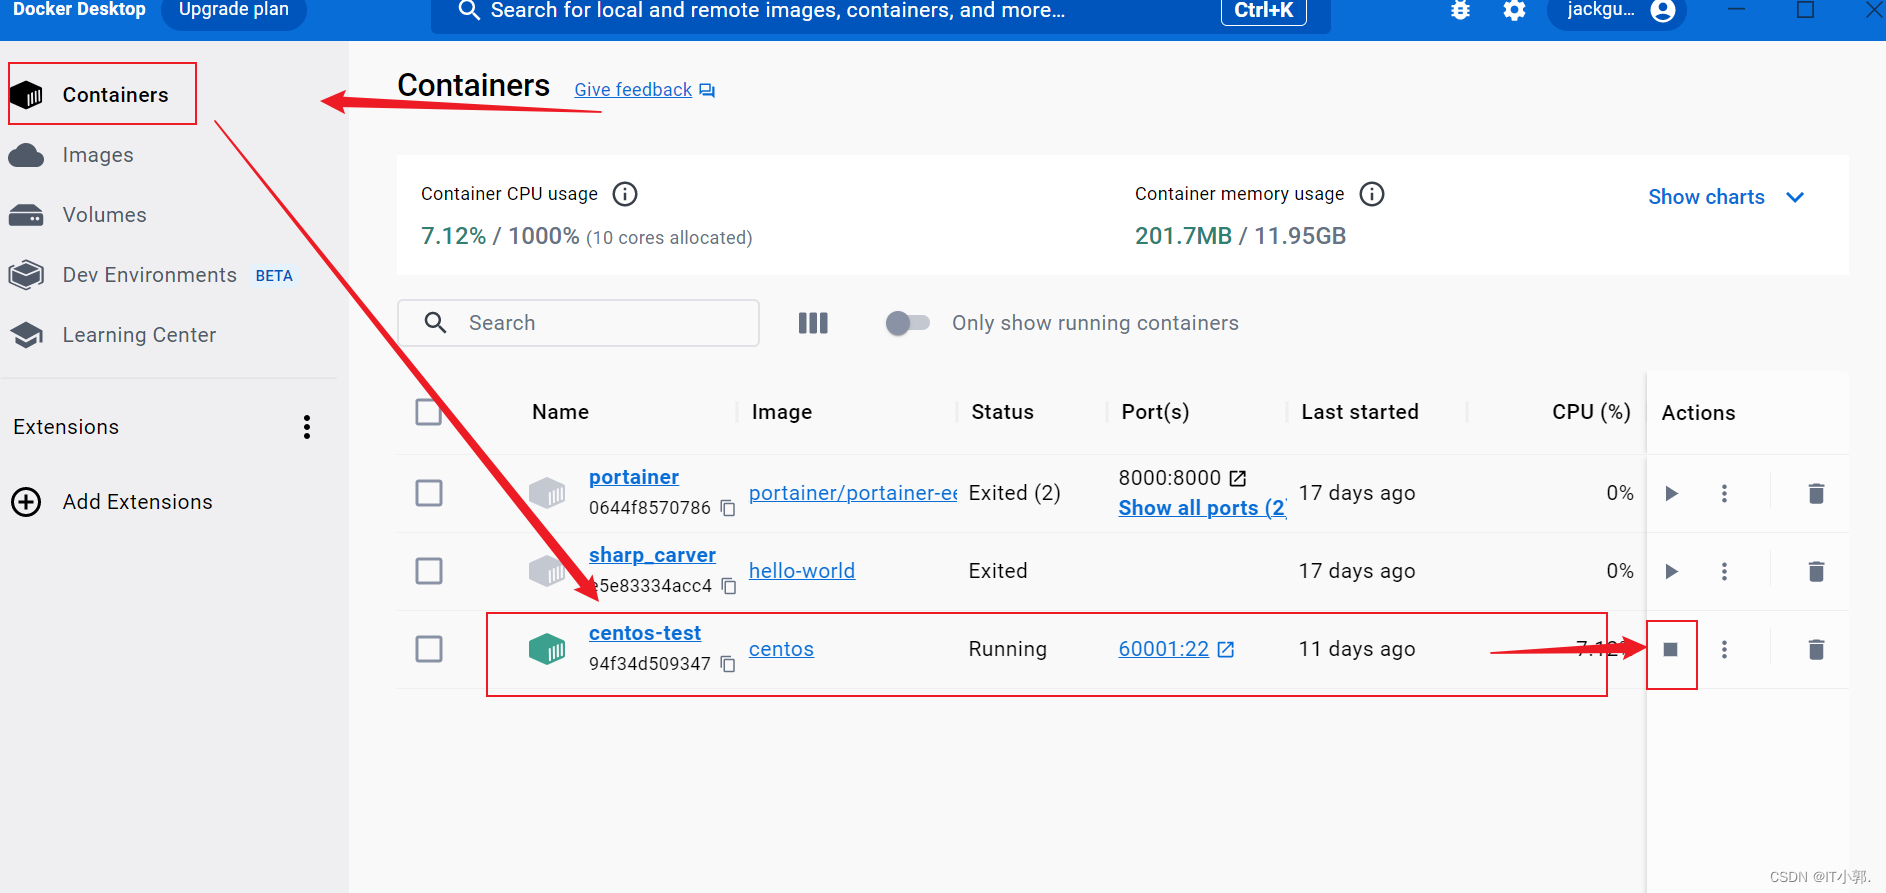Open the column visibility selector icon
The height and width of the screenshot is (893, 1886).
pos(813,323)
